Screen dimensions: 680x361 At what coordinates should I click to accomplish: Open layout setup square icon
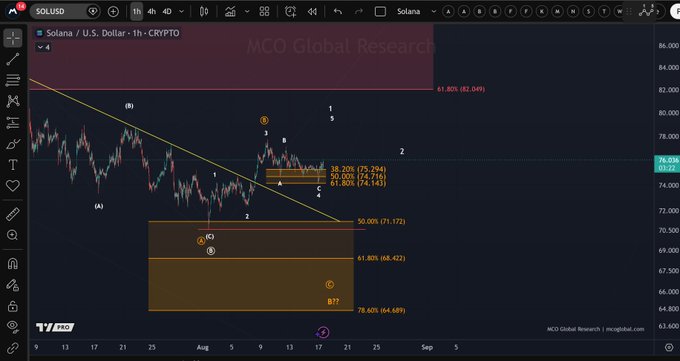tap(380, 12)
